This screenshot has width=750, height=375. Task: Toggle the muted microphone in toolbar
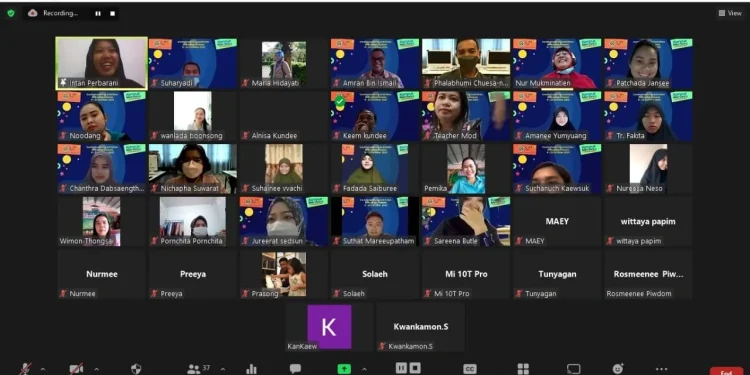click(x=25, y=369)
